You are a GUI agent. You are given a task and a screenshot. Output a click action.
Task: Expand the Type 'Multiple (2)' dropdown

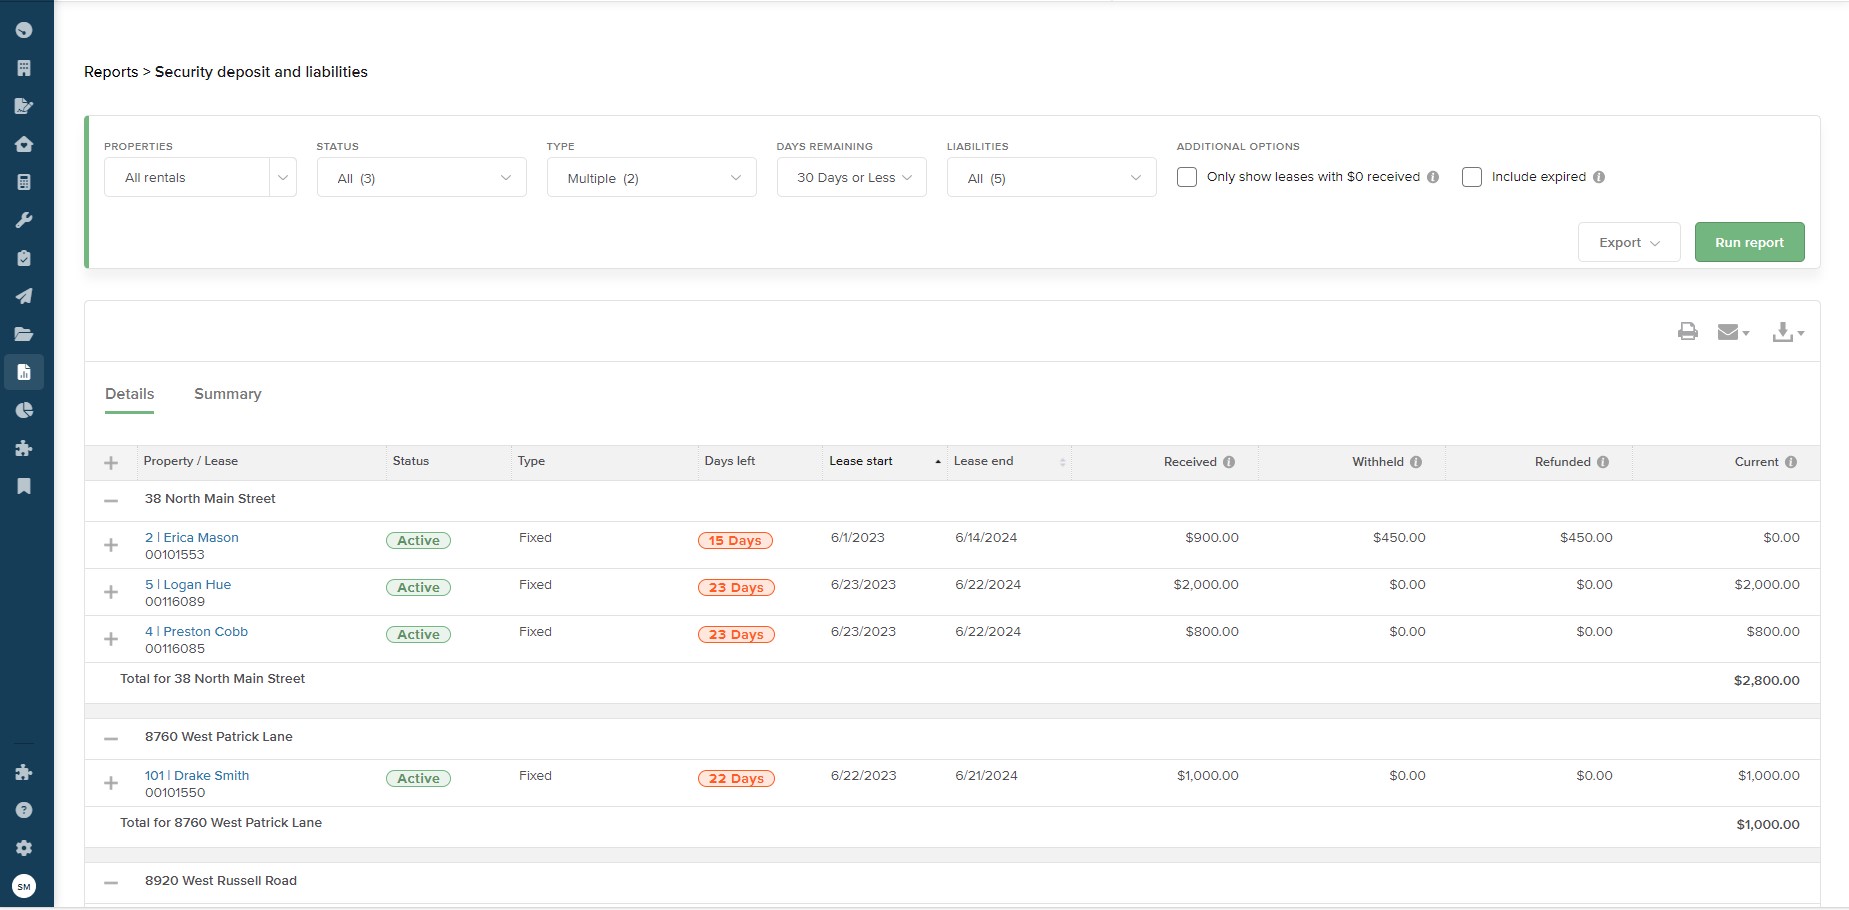pos(651,177)
